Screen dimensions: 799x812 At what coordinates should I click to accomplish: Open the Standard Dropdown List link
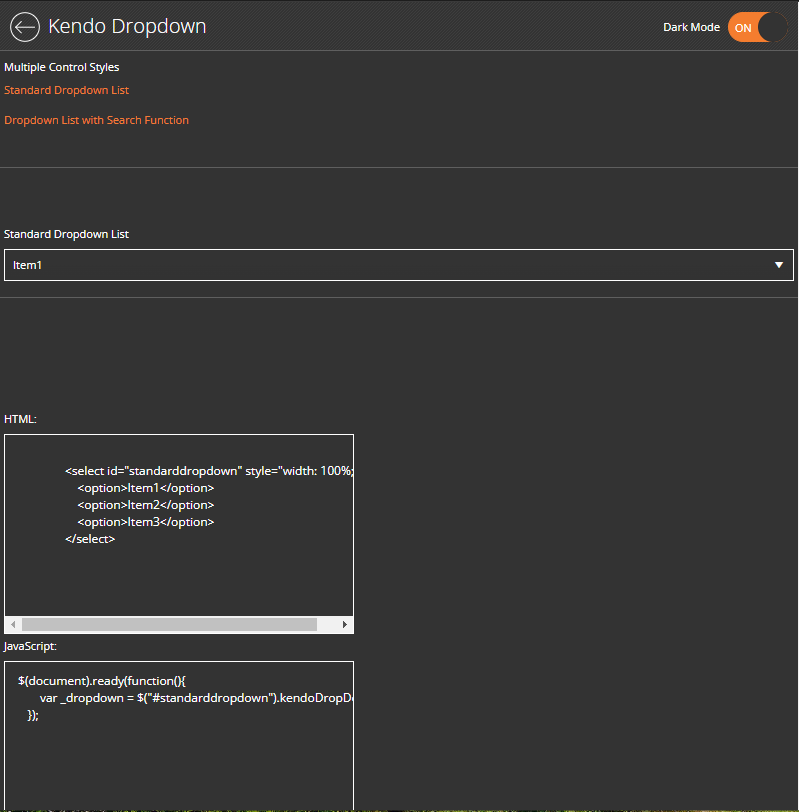pyautogui.click(x=66, y=90)
